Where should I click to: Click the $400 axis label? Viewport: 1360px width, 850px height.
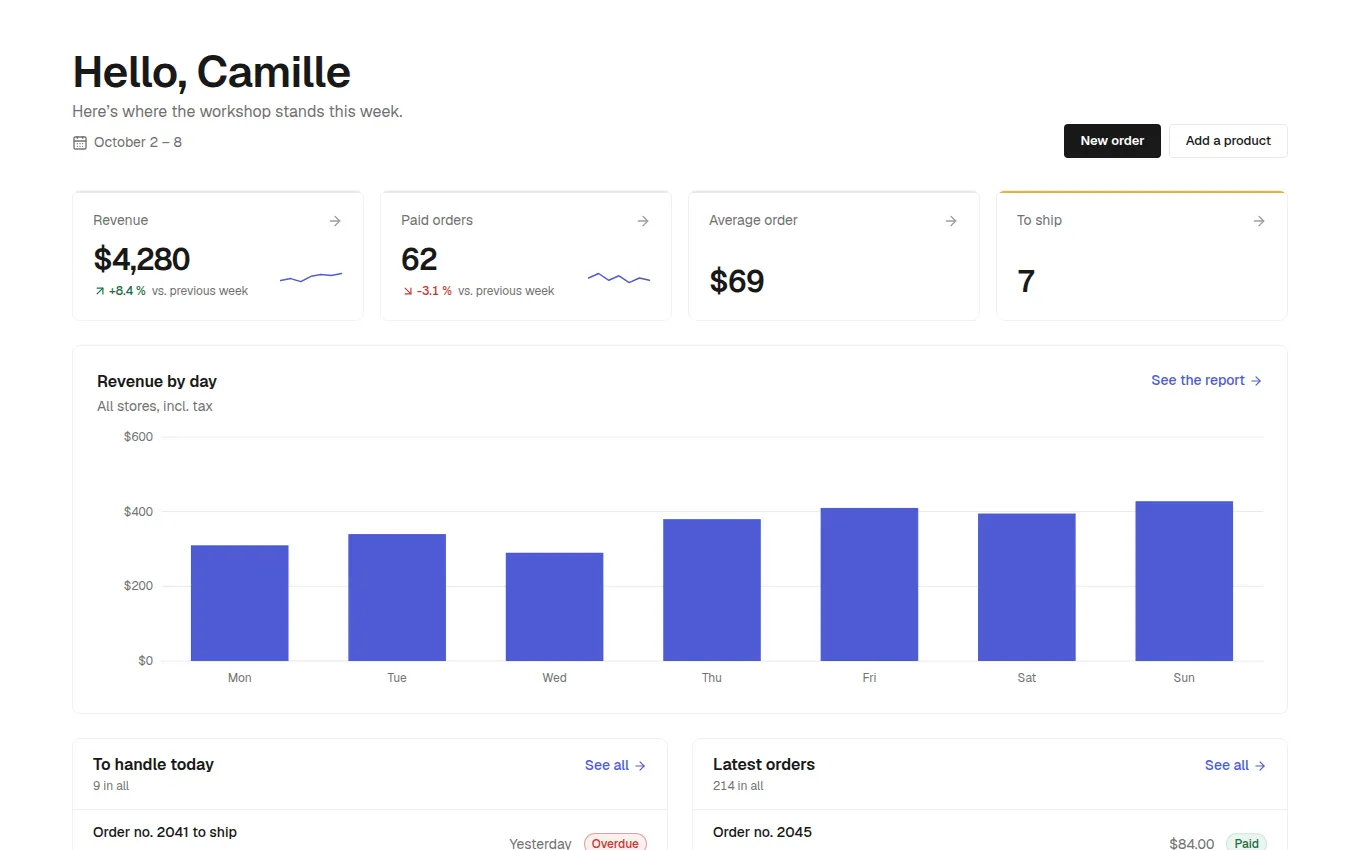(138, 512)
